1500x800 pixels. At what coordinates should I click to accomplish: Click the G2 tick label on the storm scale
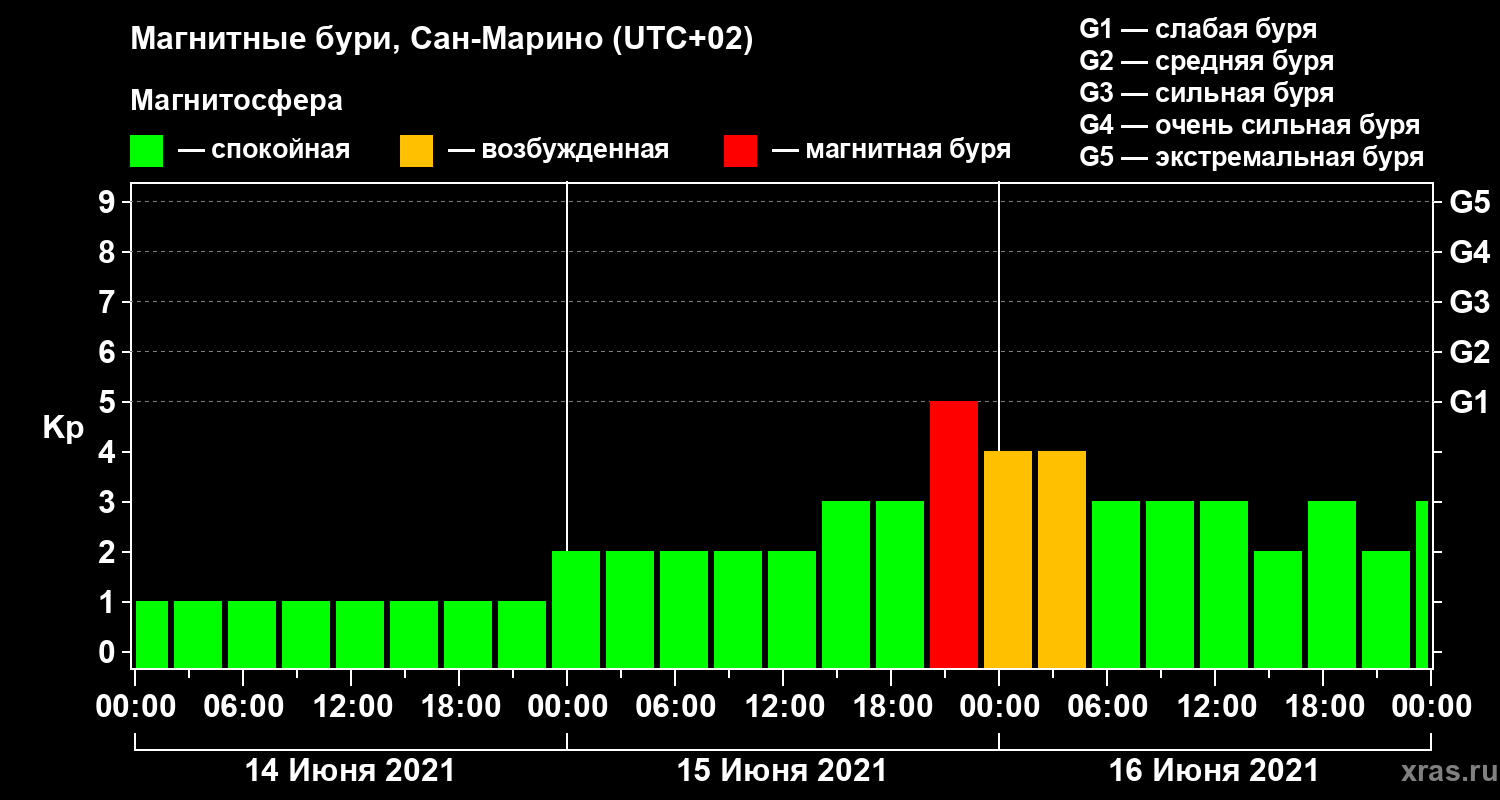pyautogui.click(x=1469, y=352)
